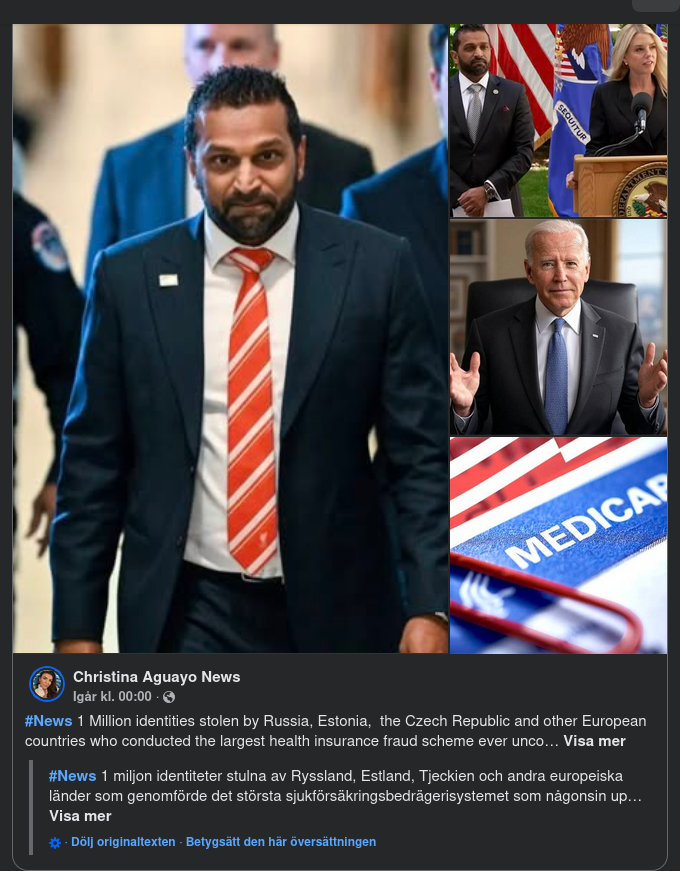Hide original text via Dölj originaltexten
The image size is (680, 871).
click(x=123, y=842)
